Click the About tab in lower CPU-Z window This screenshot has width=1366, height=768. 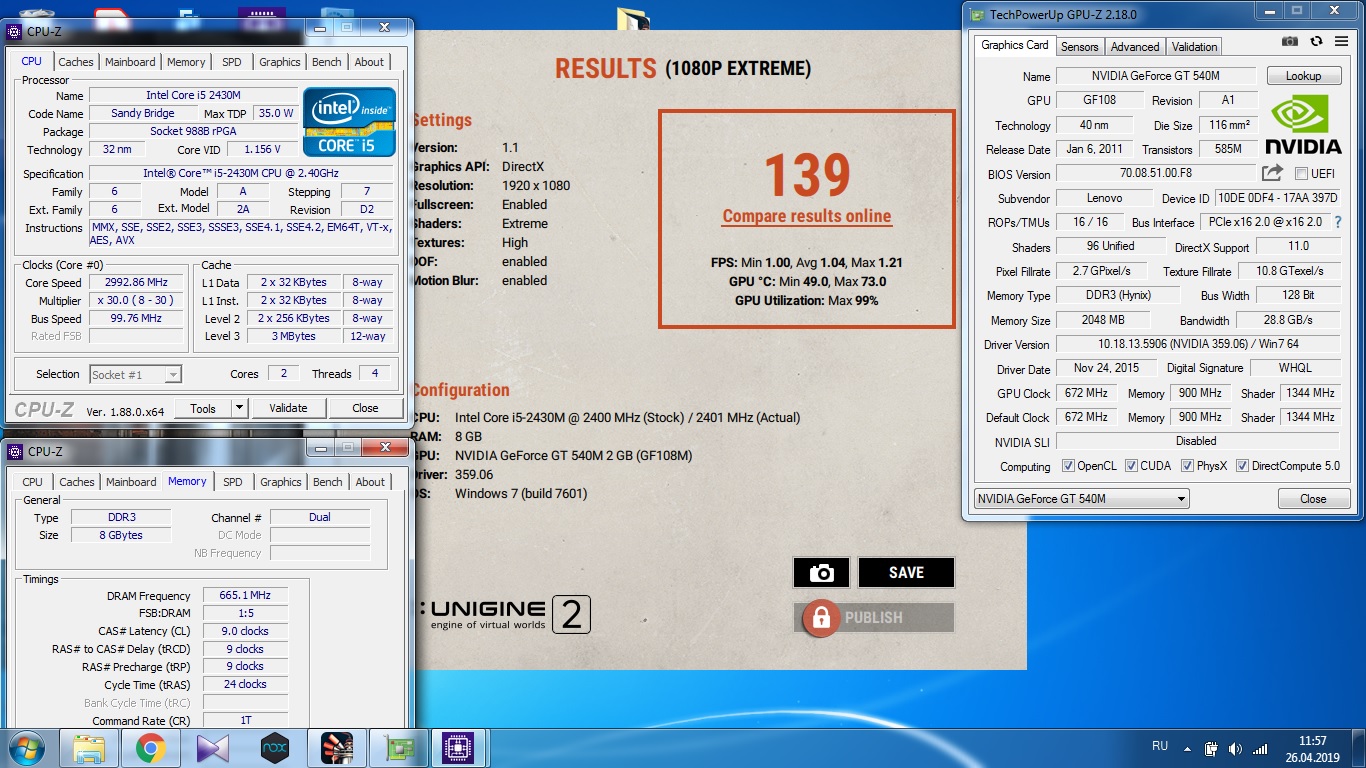click(x=370, y=482)
